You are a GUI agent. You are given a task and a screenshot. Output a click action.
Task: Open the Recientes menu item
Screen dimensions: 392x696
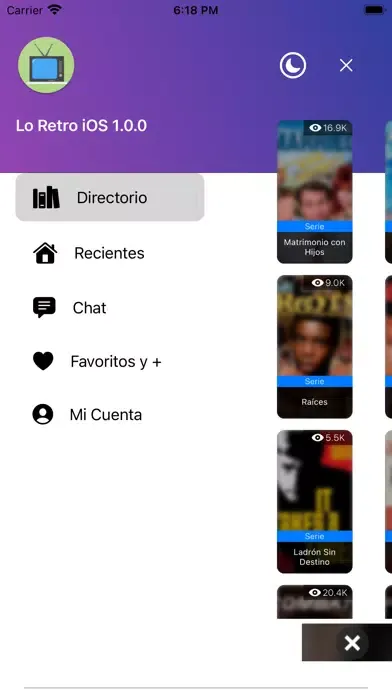110,253
